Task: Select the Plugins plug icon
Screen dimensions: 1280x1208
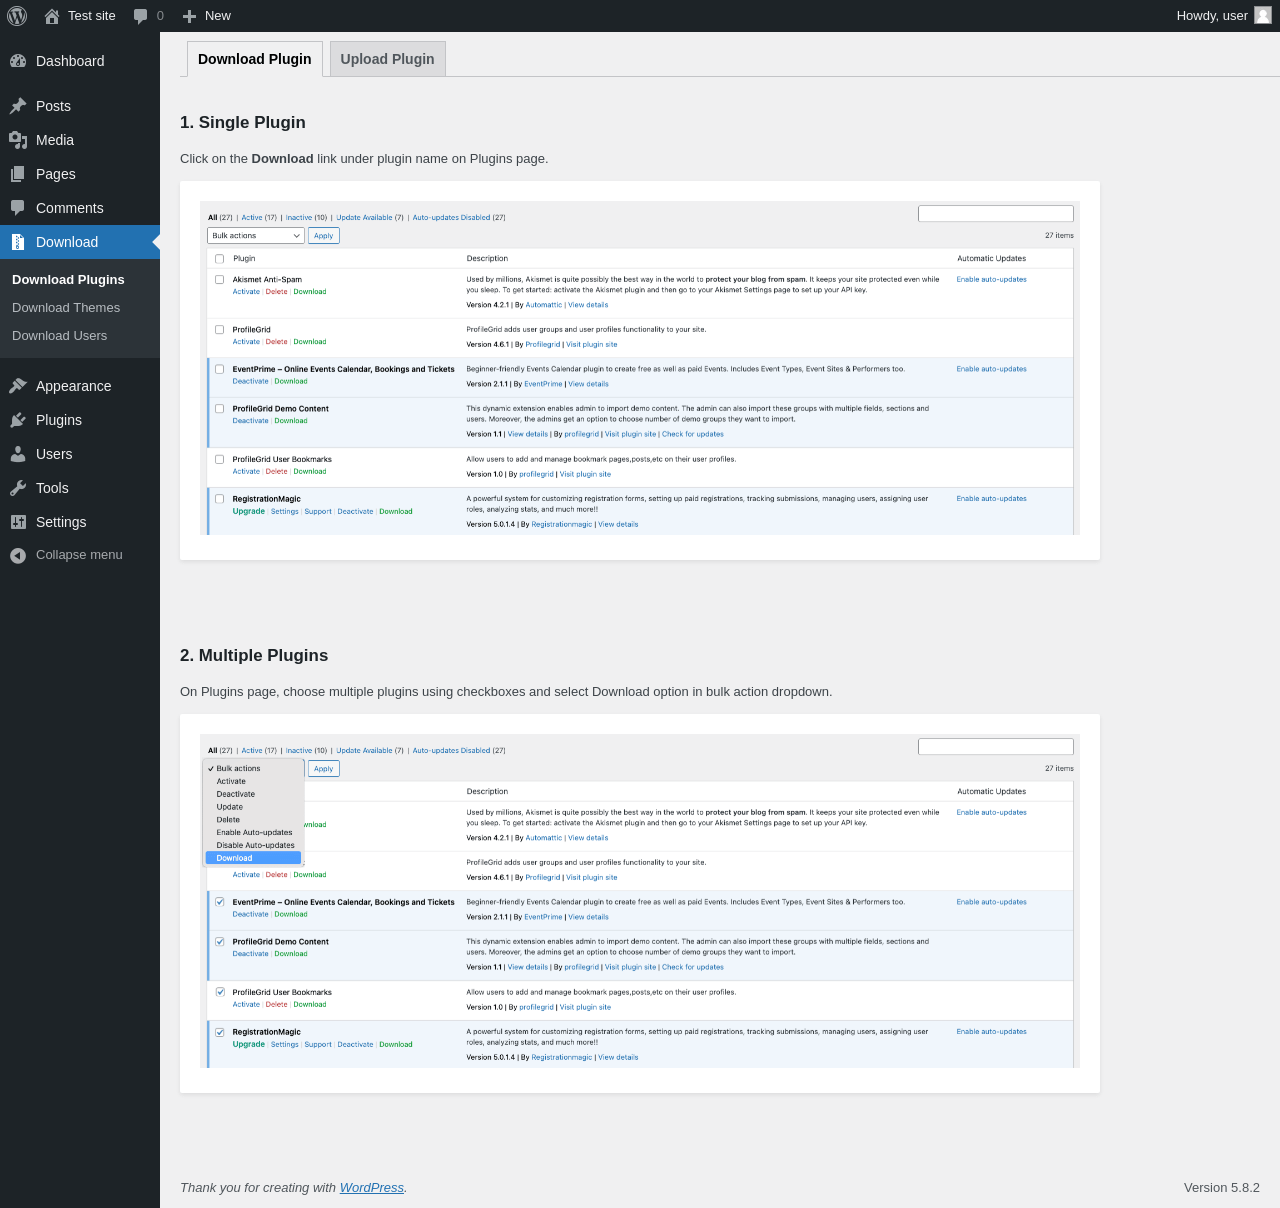Action: 18,420
